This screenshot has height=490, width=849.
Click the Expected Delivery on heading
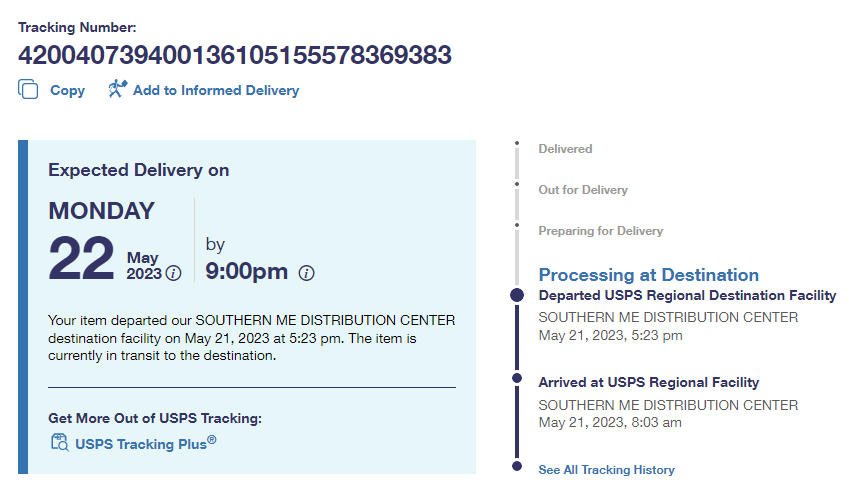point(139,170)
